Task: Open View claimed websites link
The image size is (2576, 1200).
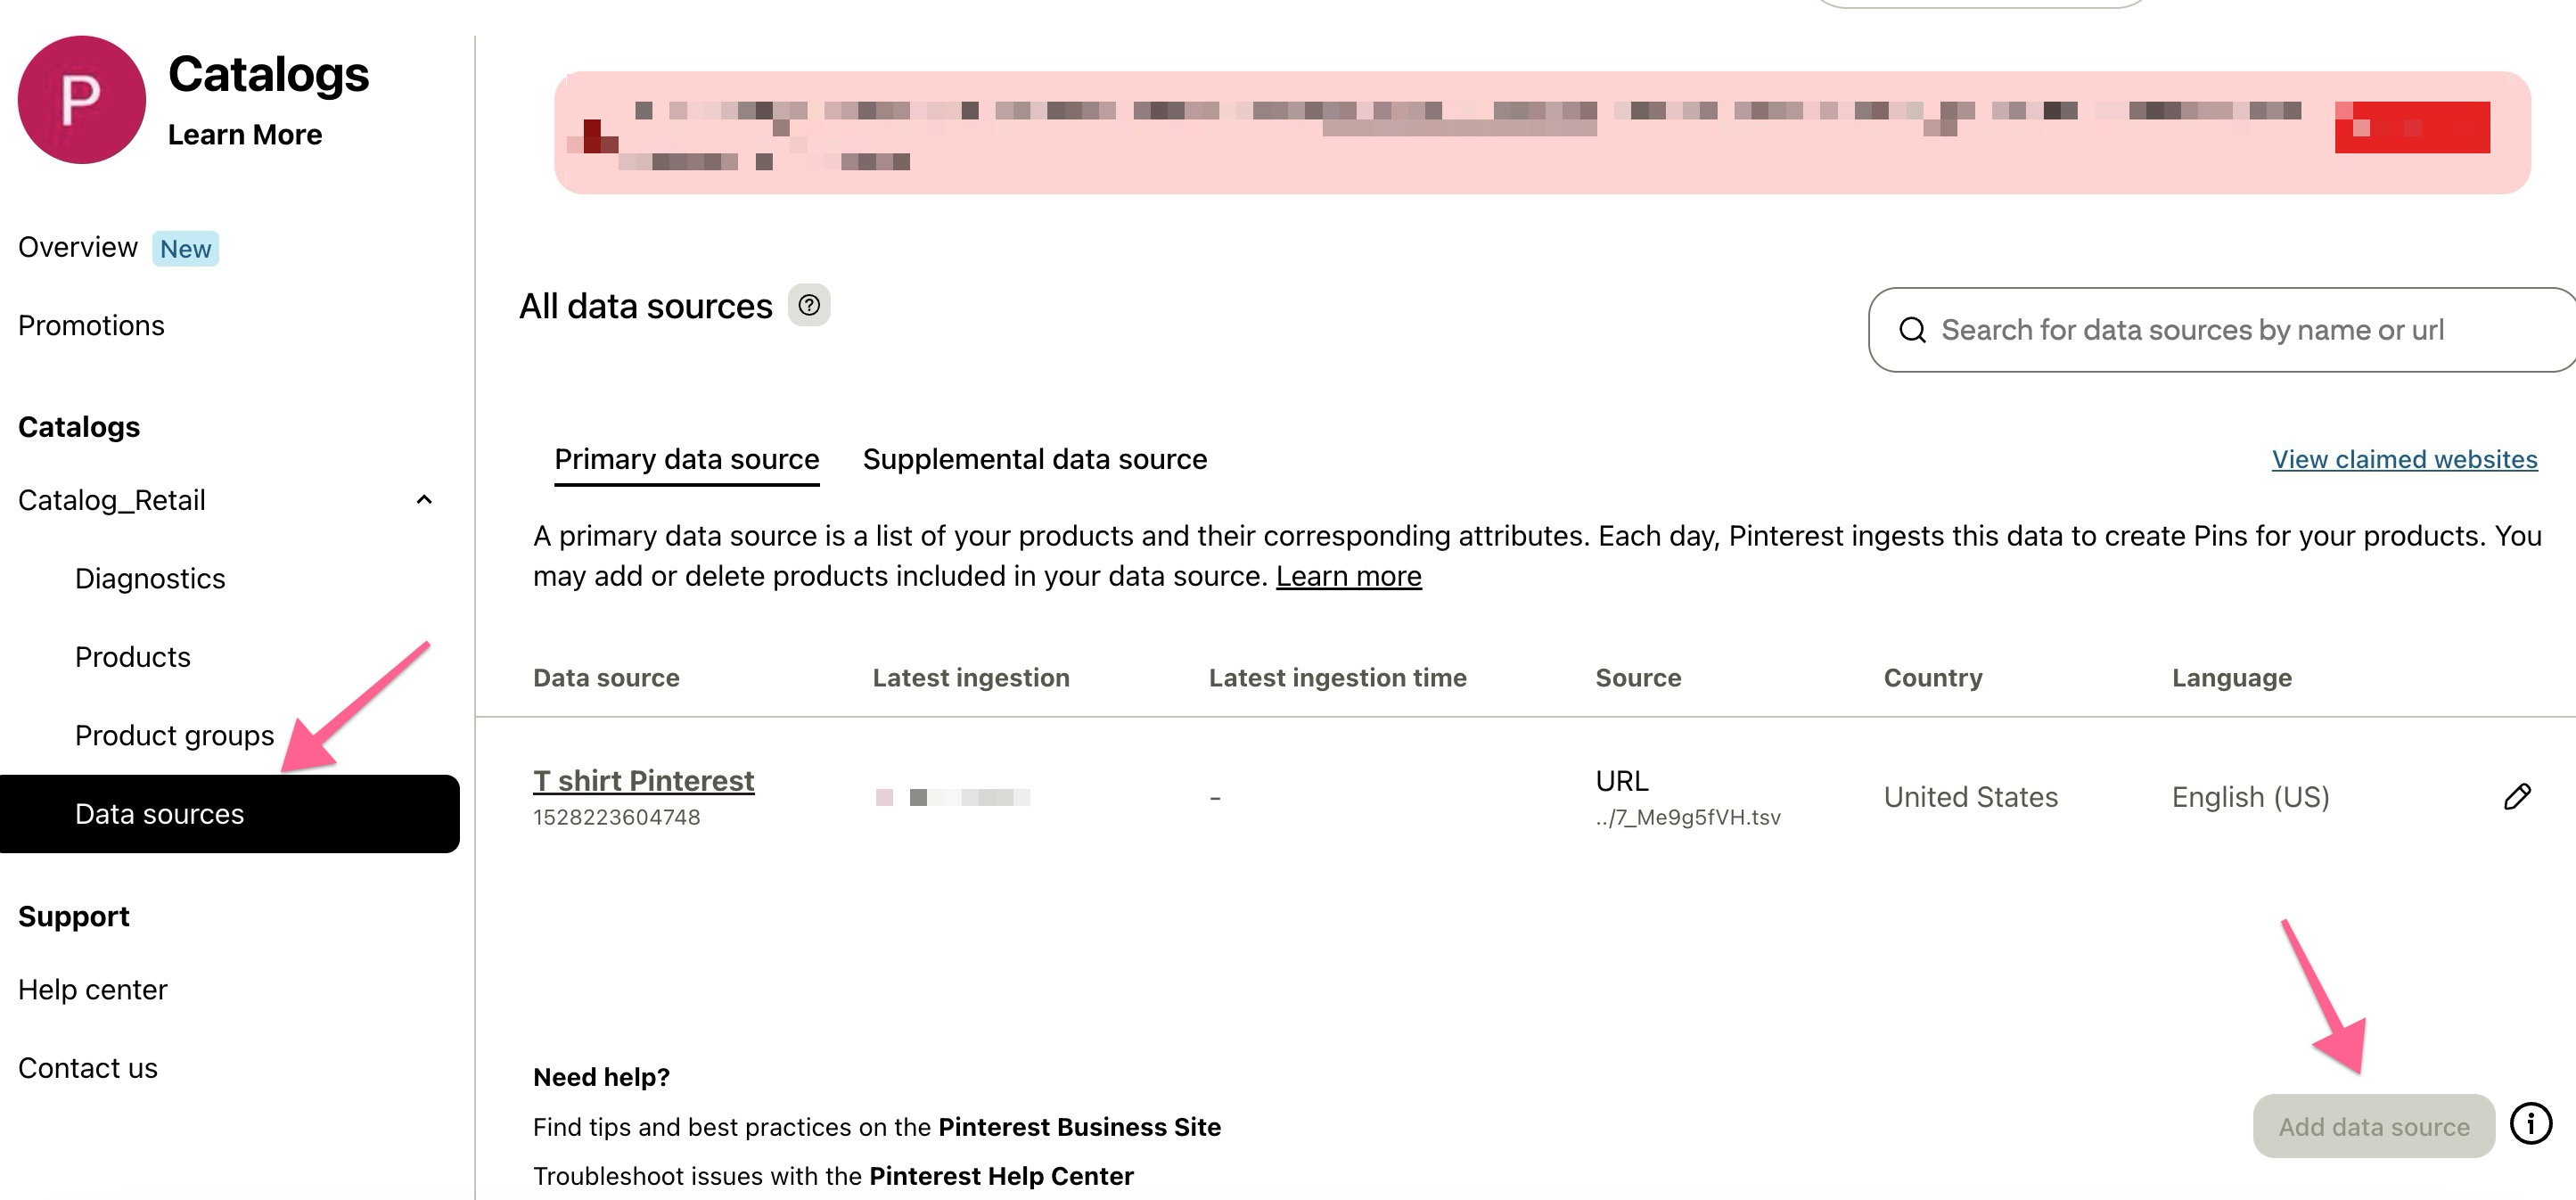Action: (2404, 459)
